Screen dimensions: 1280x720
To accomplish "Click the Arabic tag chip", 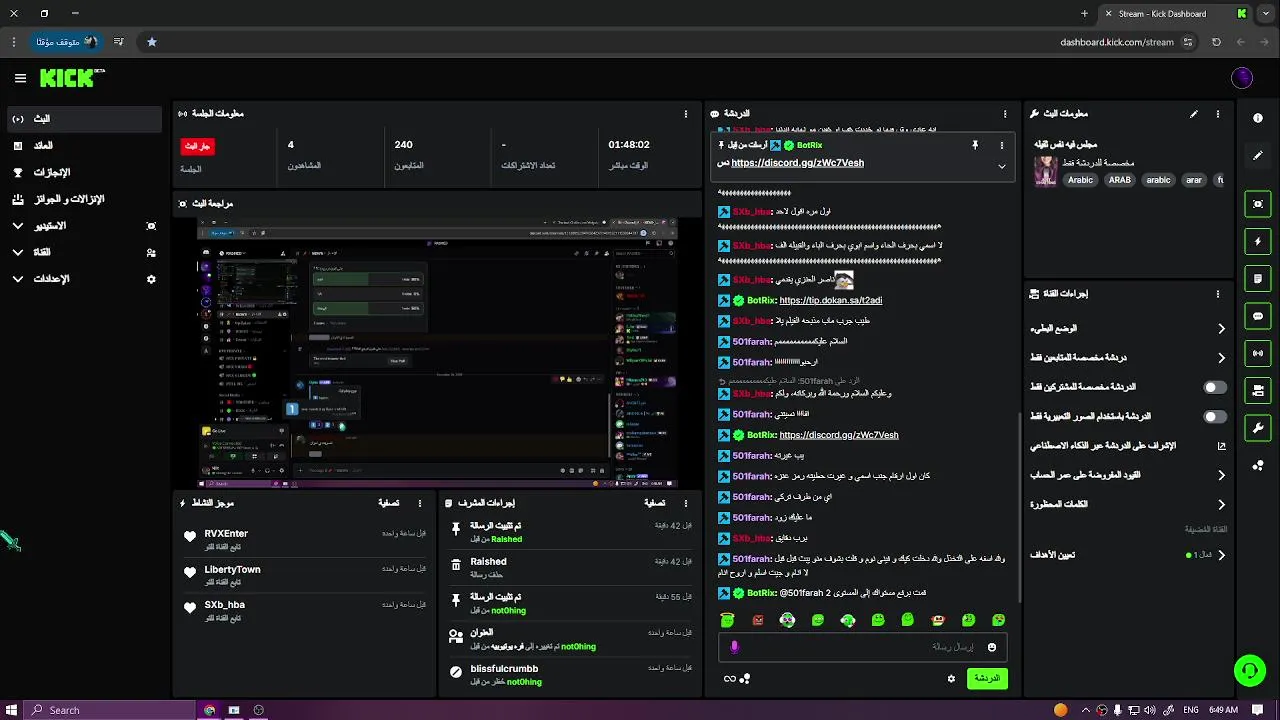I will [x=1080, y=180].
